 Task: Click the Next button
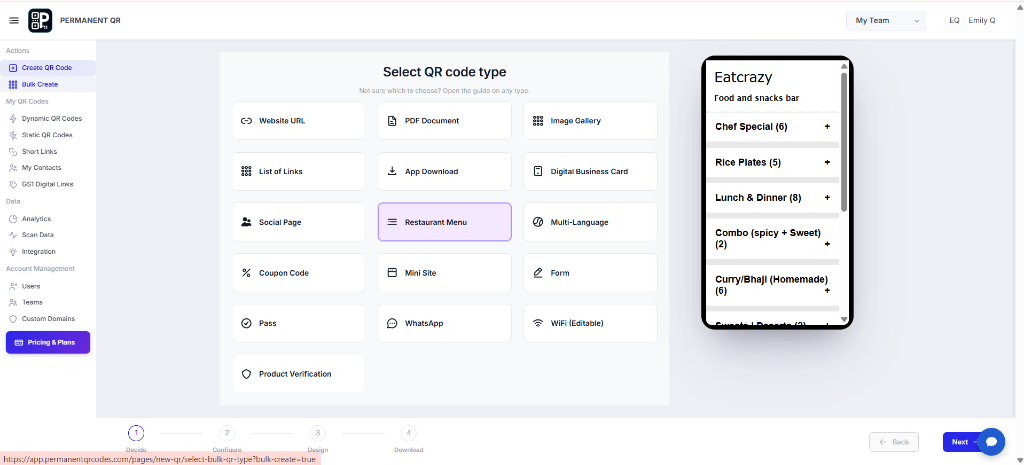click(x=962, y=442)
